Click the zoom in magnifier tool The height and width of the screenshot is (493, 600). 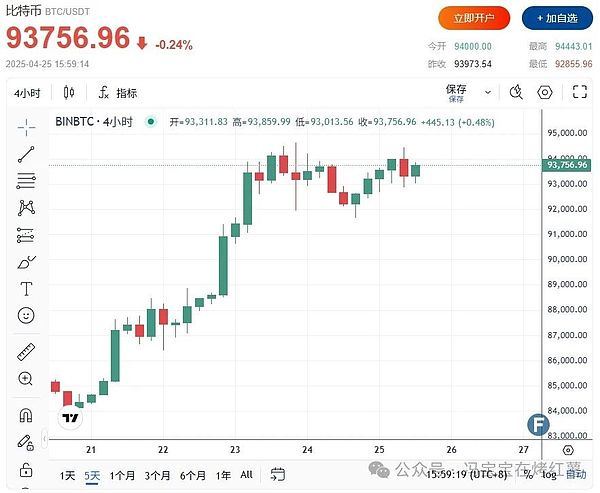tap(25, 379)
